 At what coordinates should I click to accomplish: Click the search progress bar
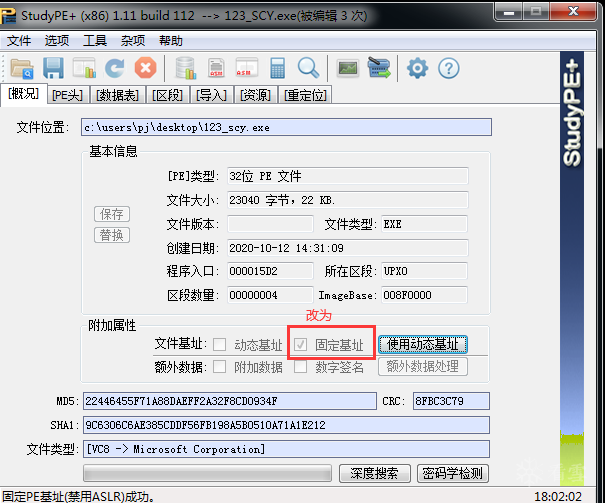coord(207,473)
